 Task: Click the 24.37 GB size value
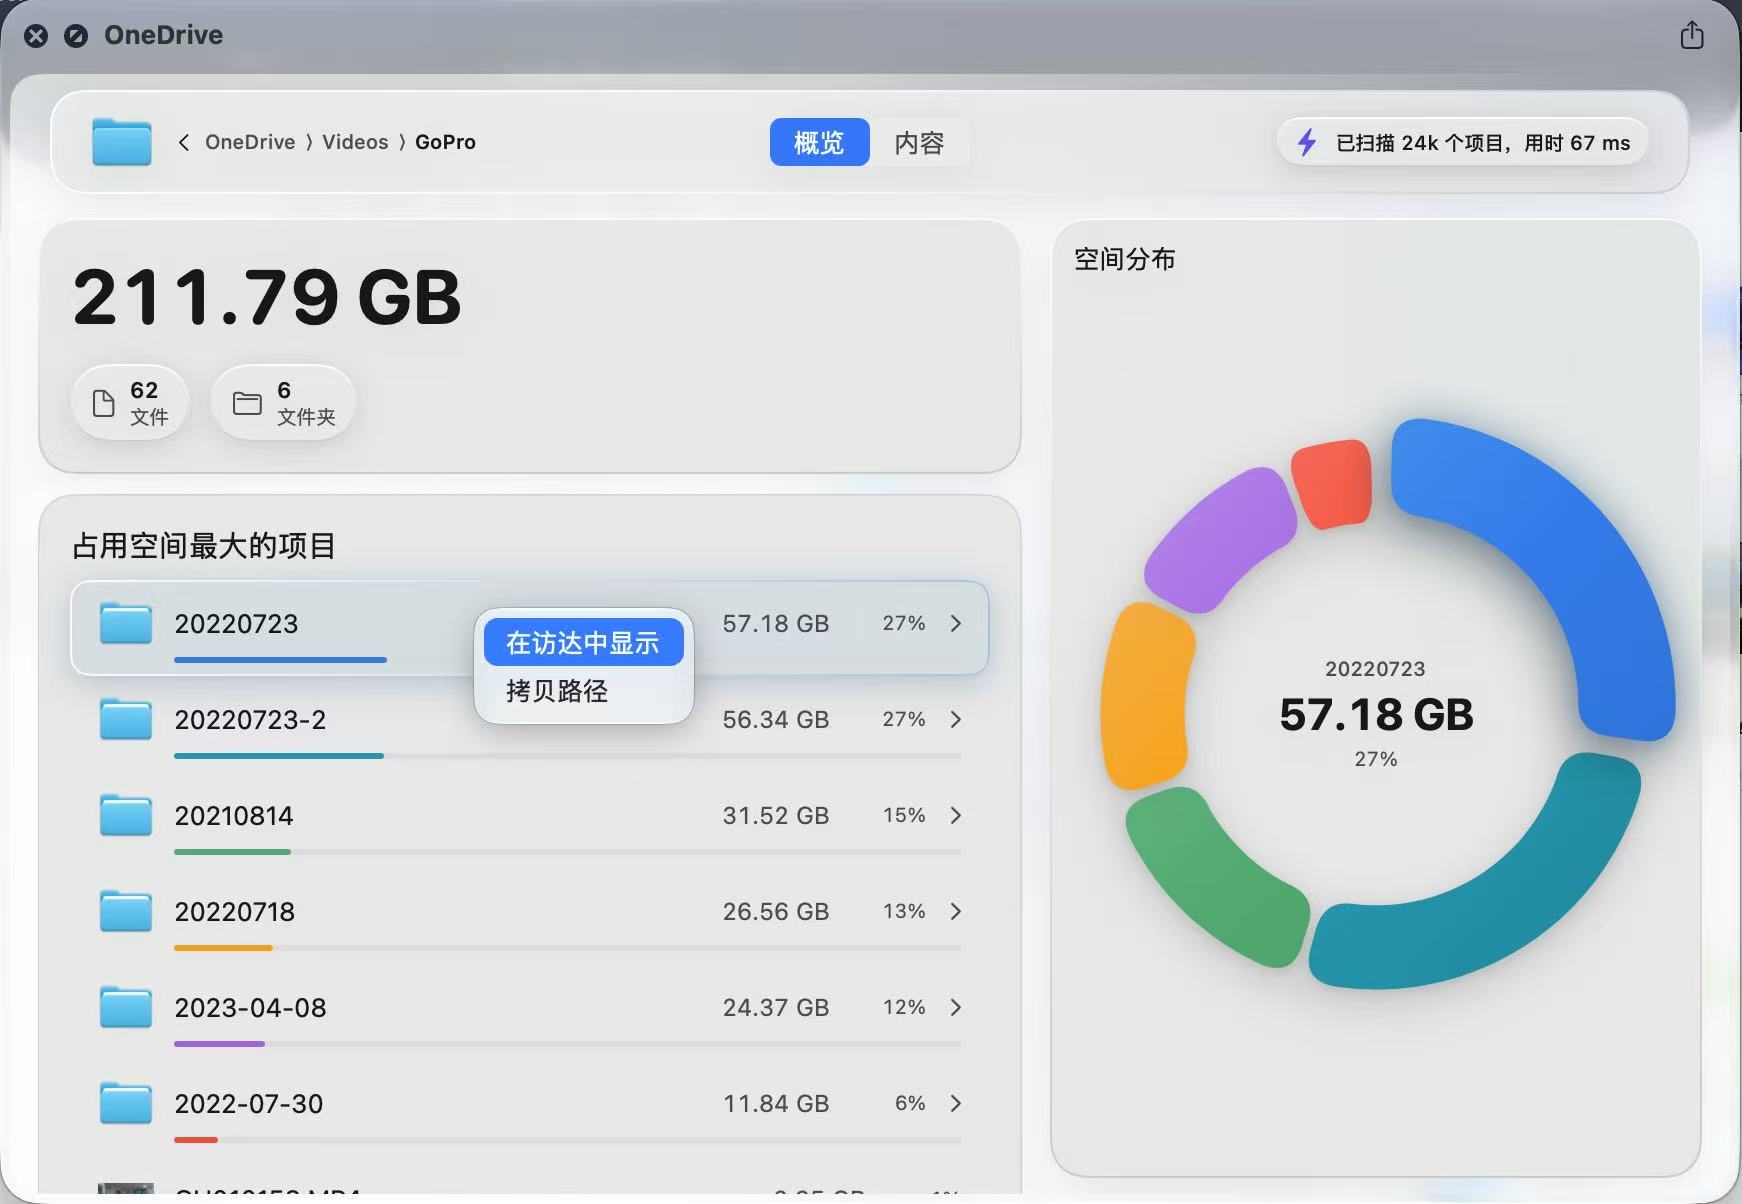click(x=776, y=1008)
